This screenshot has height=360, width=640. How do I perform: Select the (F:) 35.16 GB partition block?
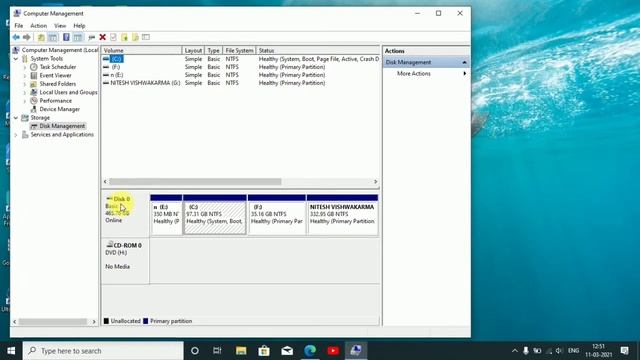277,215
